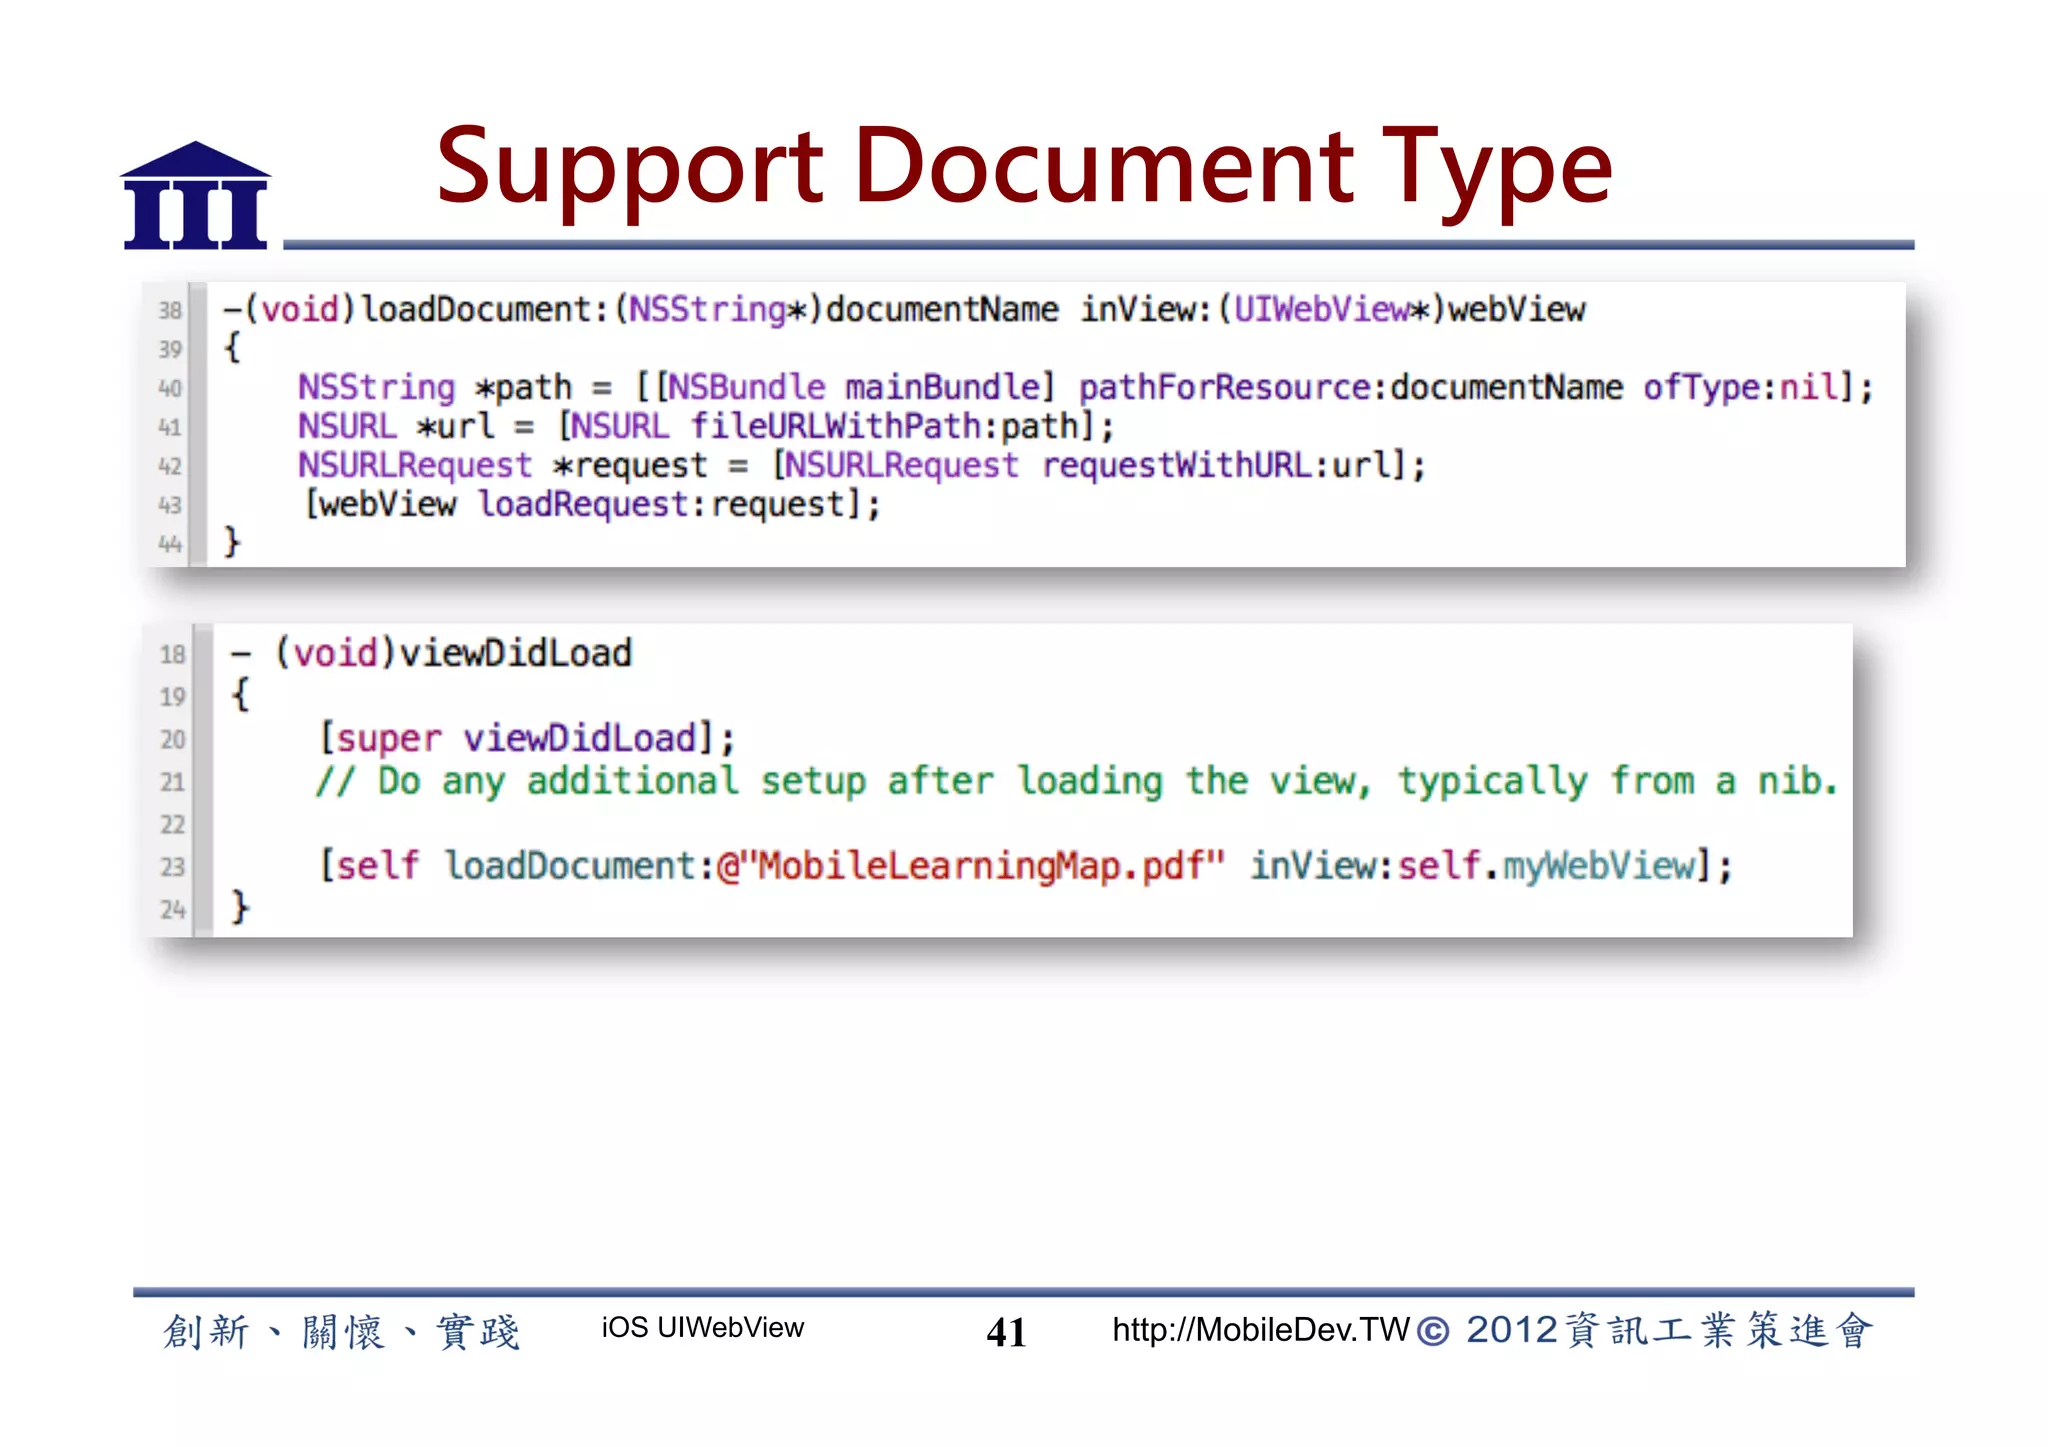
Task: Click the '2012資訊工業策進會' copyright text
Action: point(1669,1330)
